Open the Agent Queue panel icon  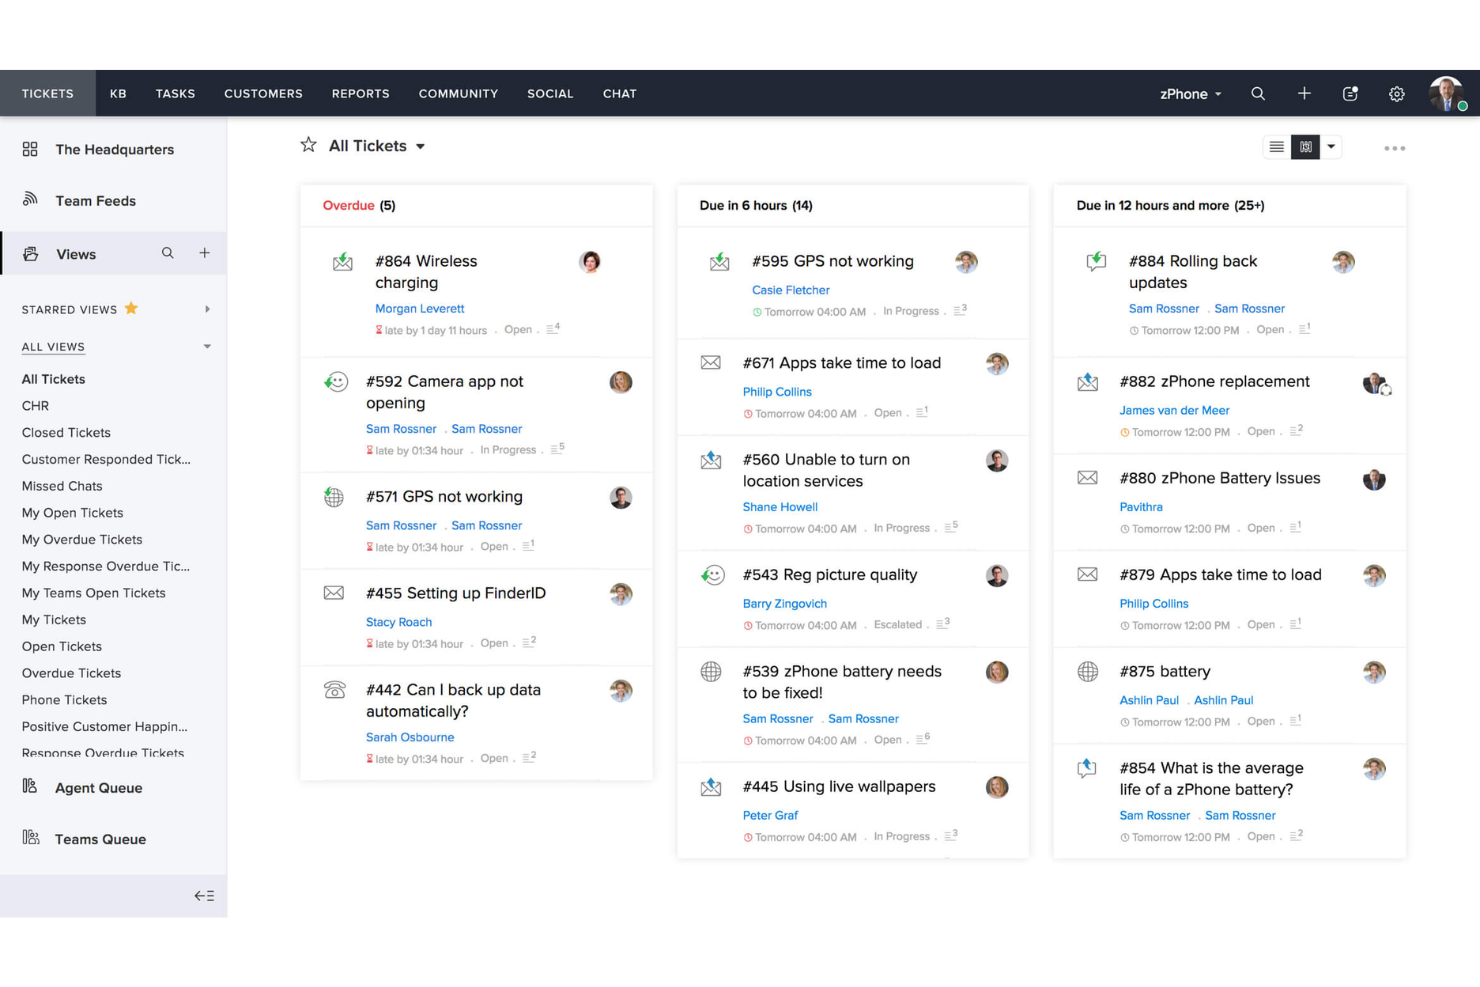coord(29,787)
